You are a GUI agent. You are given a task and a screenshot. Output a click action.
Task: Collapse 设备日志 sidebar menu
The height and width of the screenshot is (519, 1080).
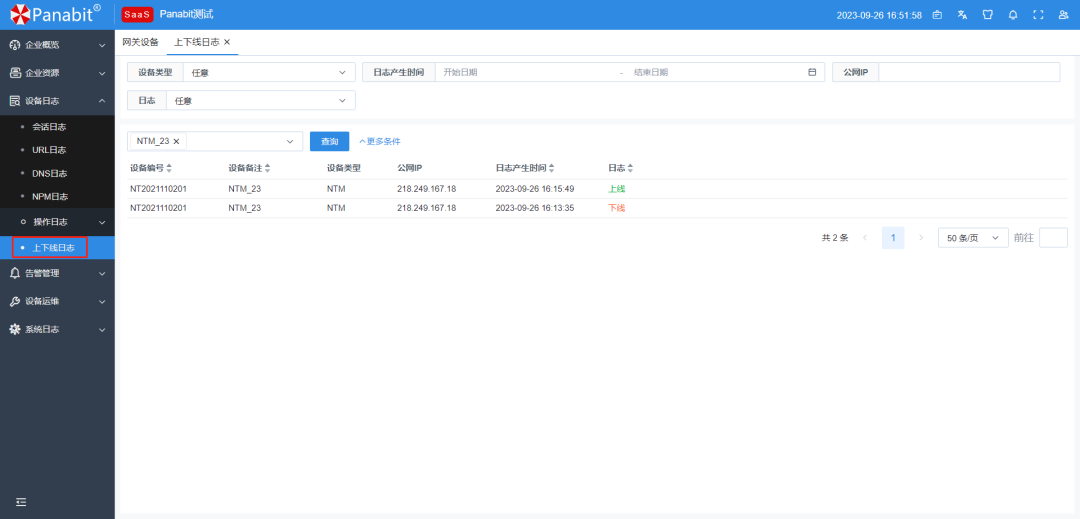tap(57, 101)
